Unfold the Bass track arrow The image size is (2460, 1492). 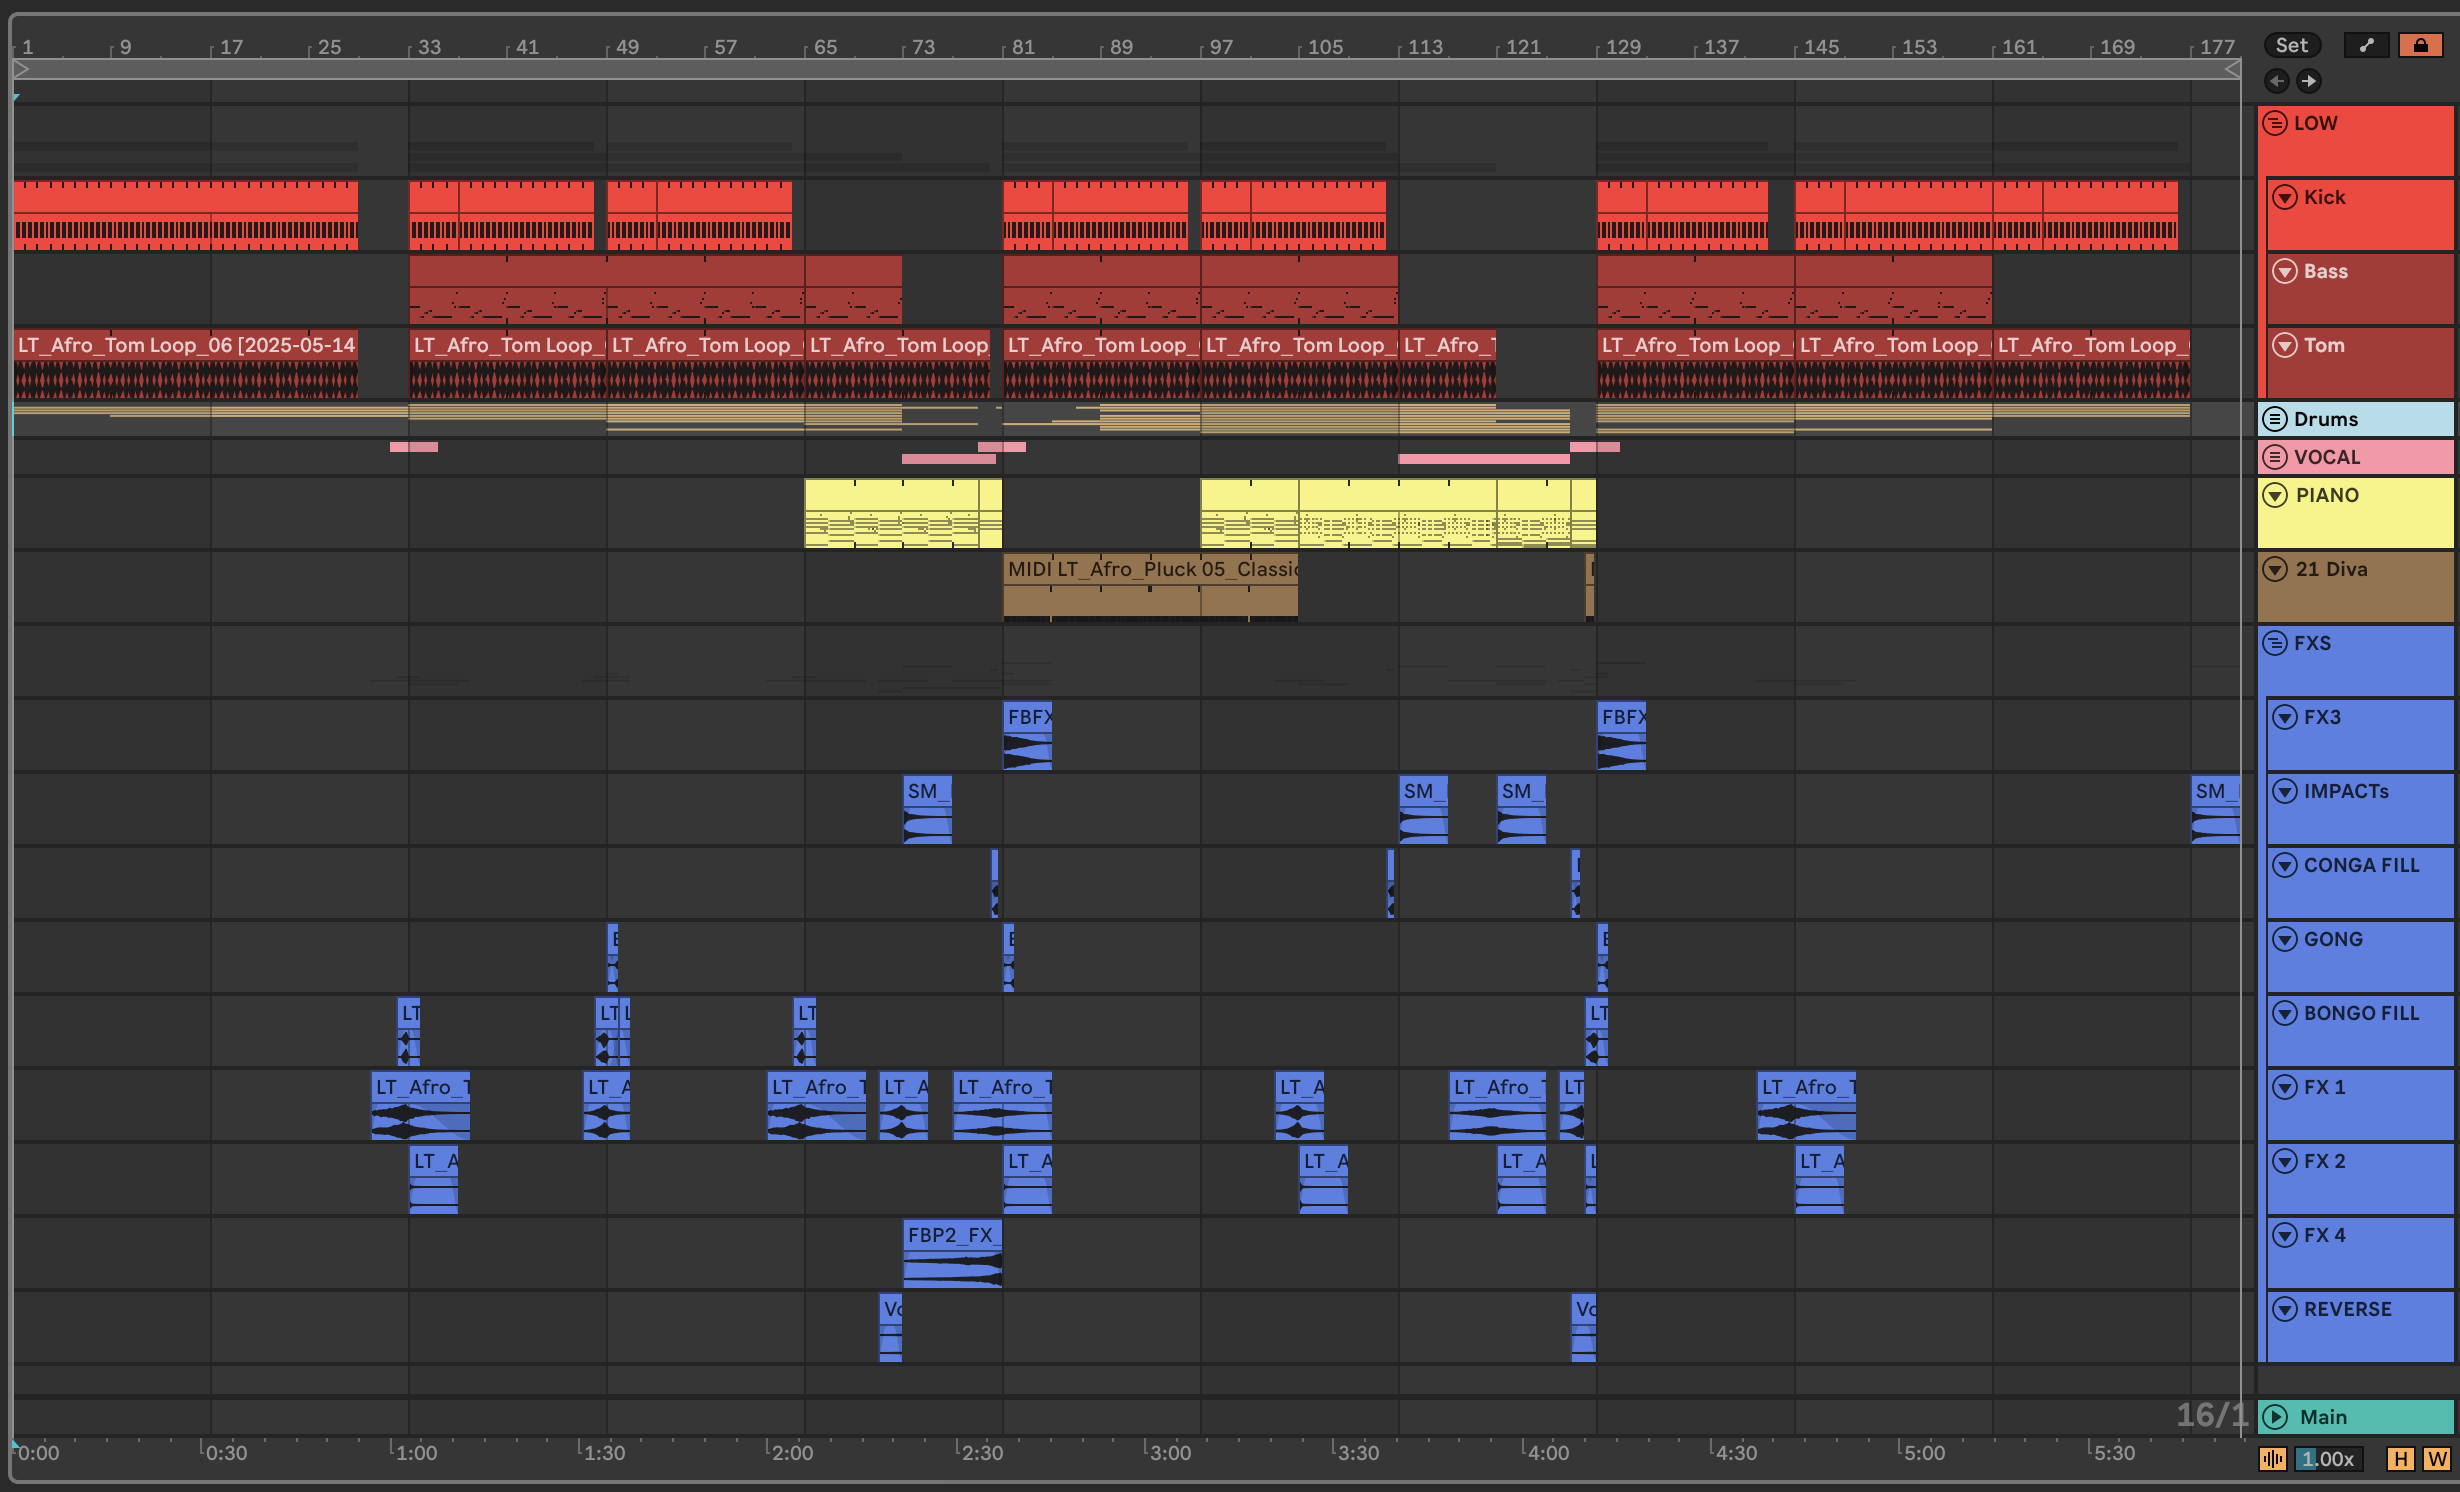click(x=2285, y=271)
